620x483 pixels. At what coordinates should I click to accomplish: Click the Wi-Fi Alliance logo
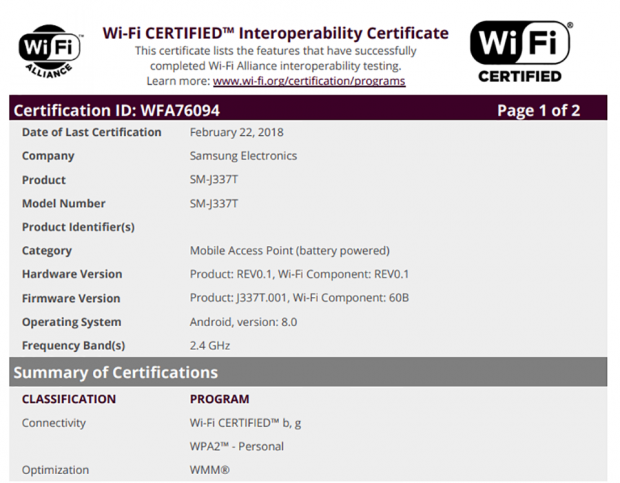[47, 52]
